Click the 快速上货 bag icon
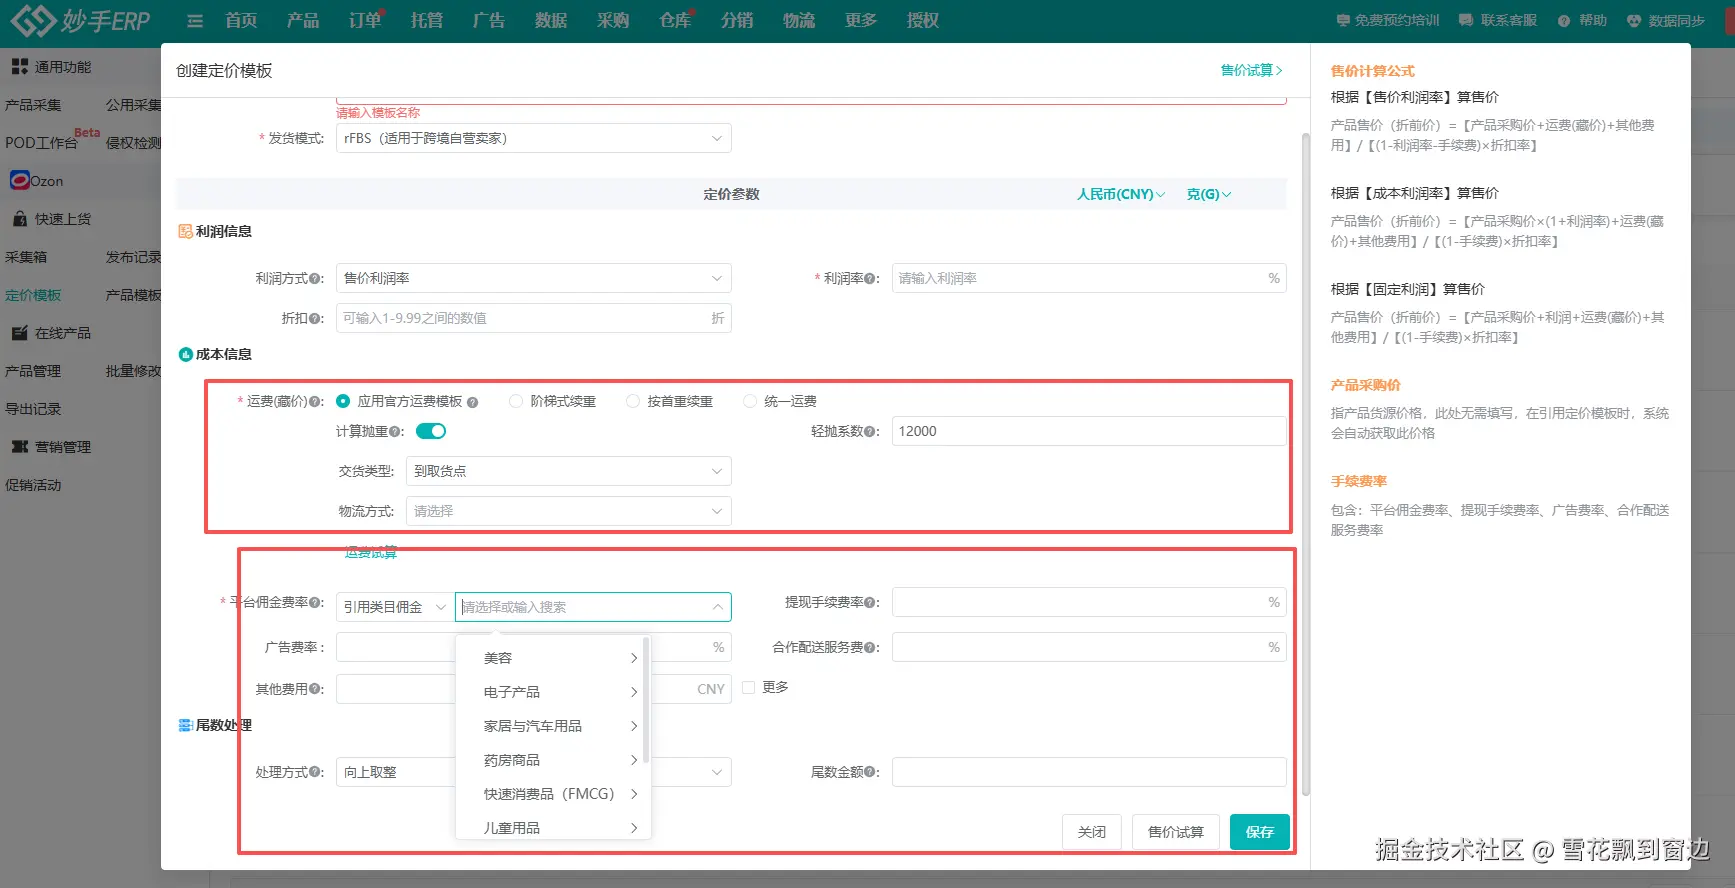This screenshot has width=1735, height=888. (x=20, y=218)
